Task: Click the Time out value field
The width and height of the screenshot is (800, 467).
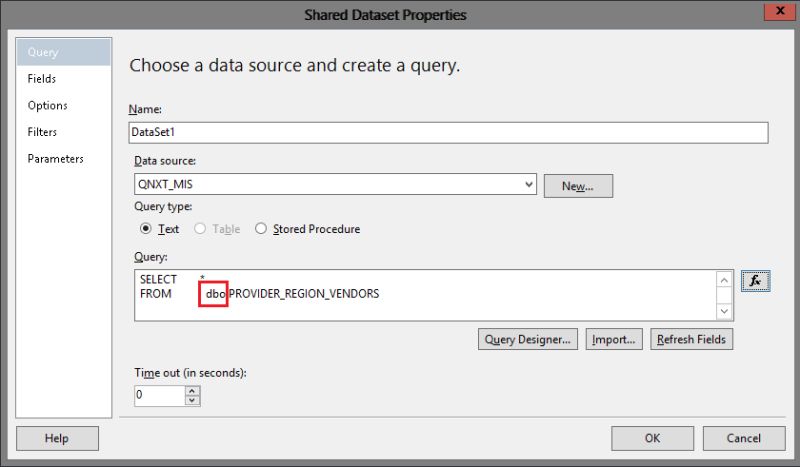Action: tap(159, 396)
